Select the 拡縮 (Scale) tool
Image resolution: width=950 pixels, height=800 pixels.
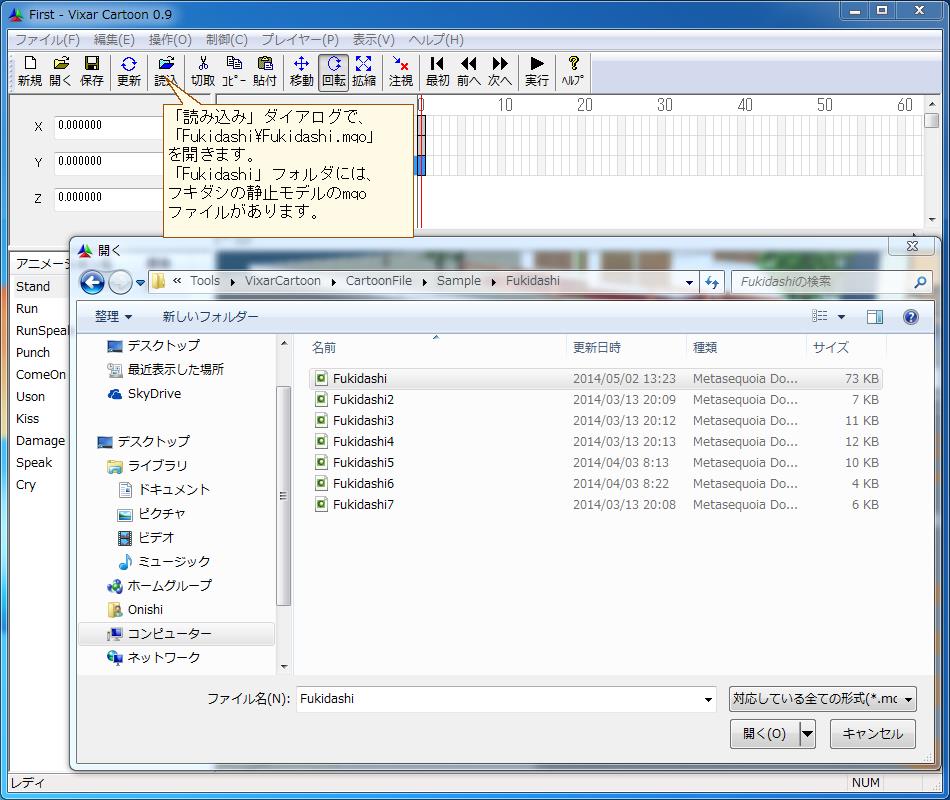click(x=364, y=71)
